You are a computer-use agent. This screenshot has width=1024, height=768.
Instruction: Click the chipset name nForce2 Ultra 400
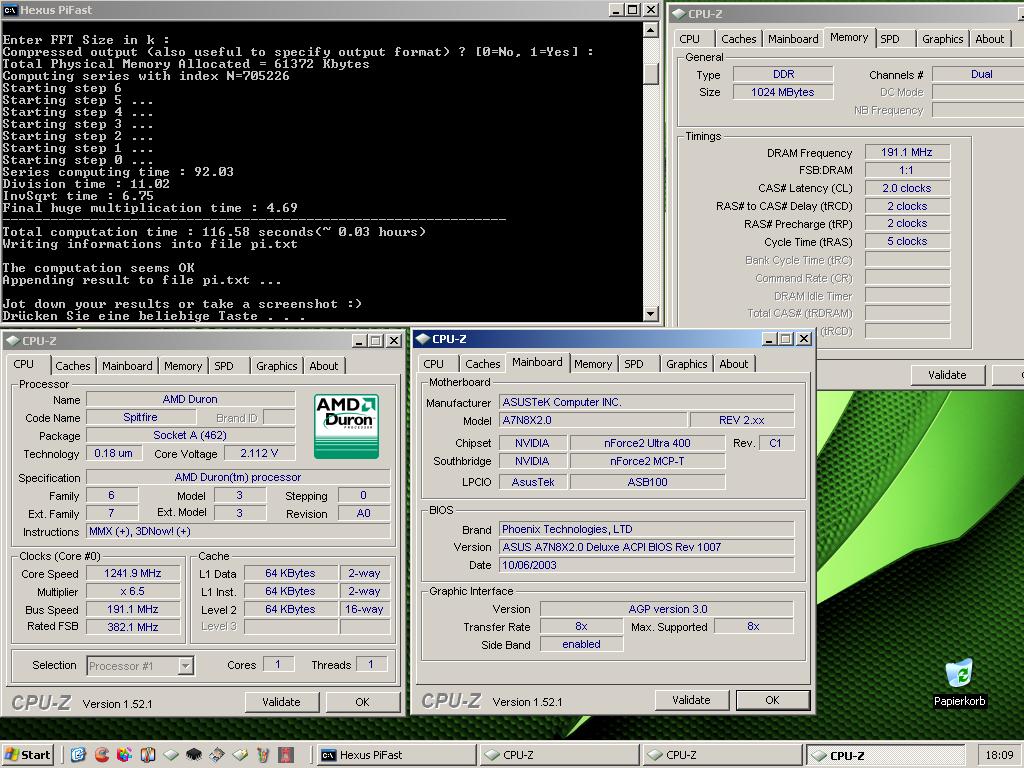[x=647, y=443]
